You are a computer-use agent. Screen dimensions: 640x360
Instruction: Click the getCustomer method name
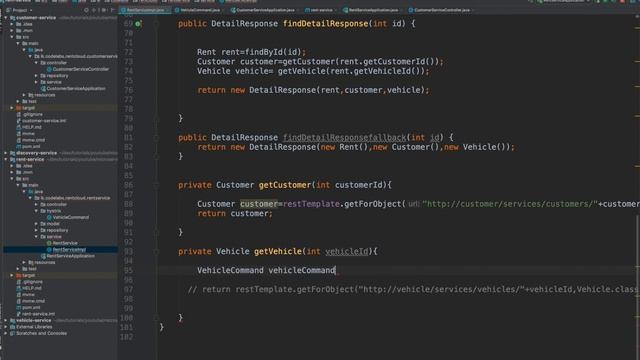click(285, 185)
